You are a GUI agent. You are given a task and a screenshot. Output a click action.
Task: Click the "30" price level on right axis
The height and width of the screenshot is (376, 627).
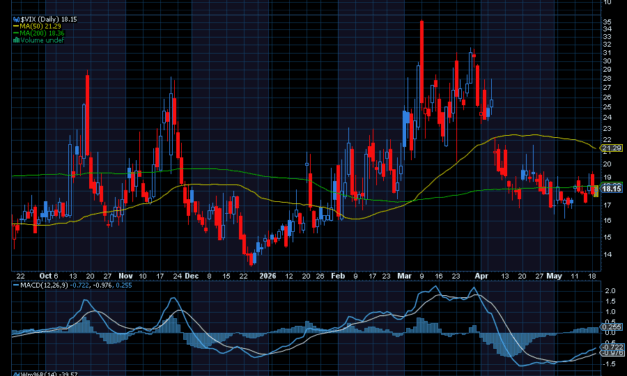pos(607,61)
